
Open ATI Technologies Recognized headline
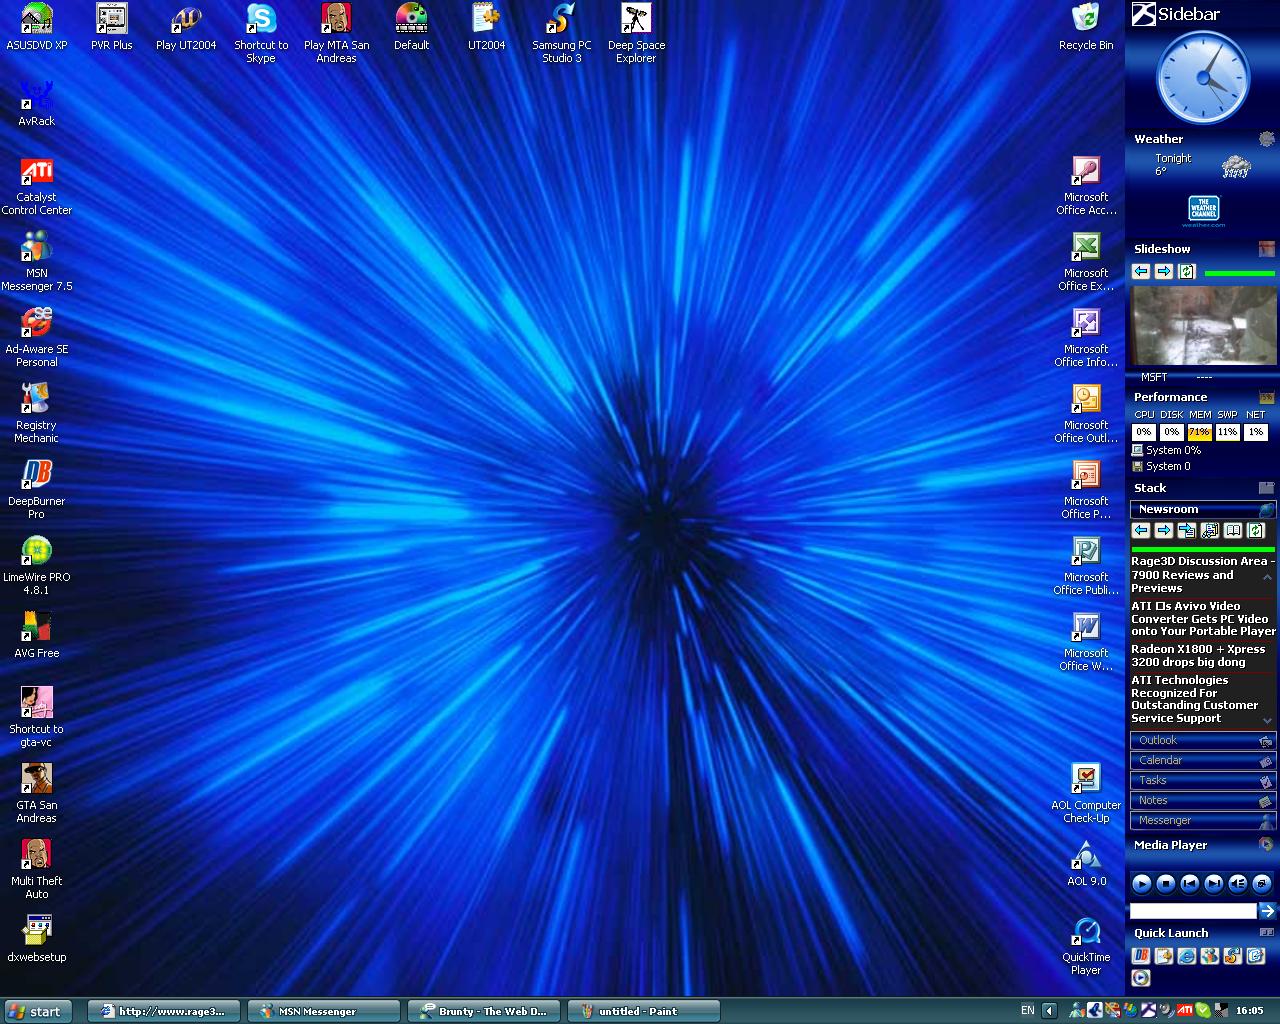point(1195,699)
